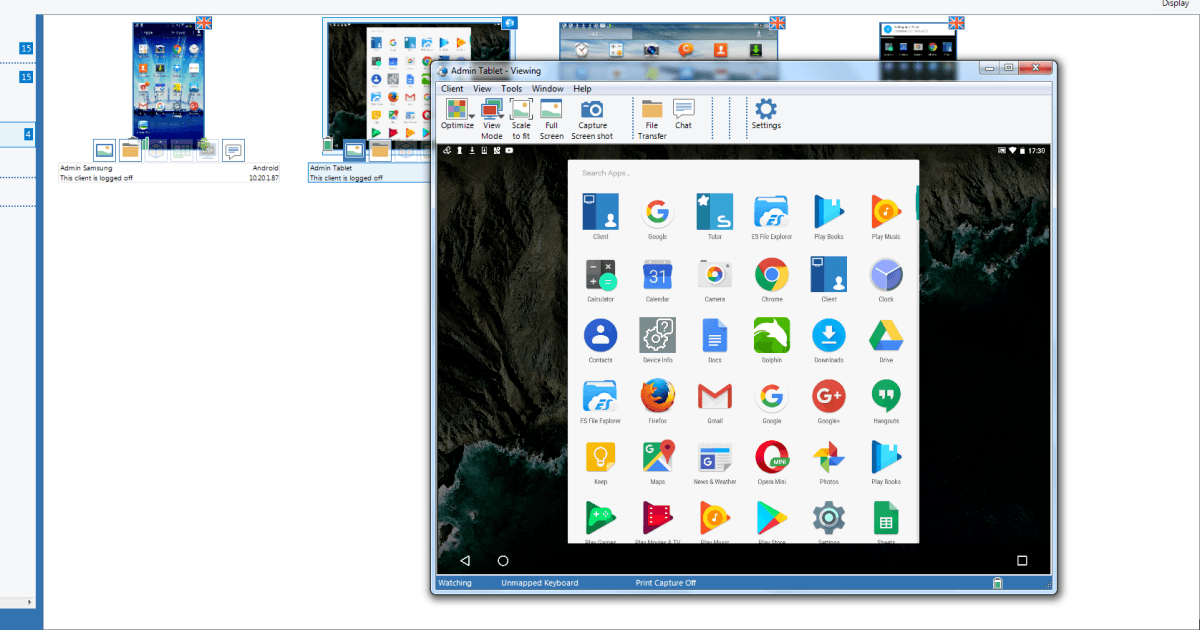This screenshot has height=630, width=1200.
Task: Launch the Device Info app
Action: (657, 335)
